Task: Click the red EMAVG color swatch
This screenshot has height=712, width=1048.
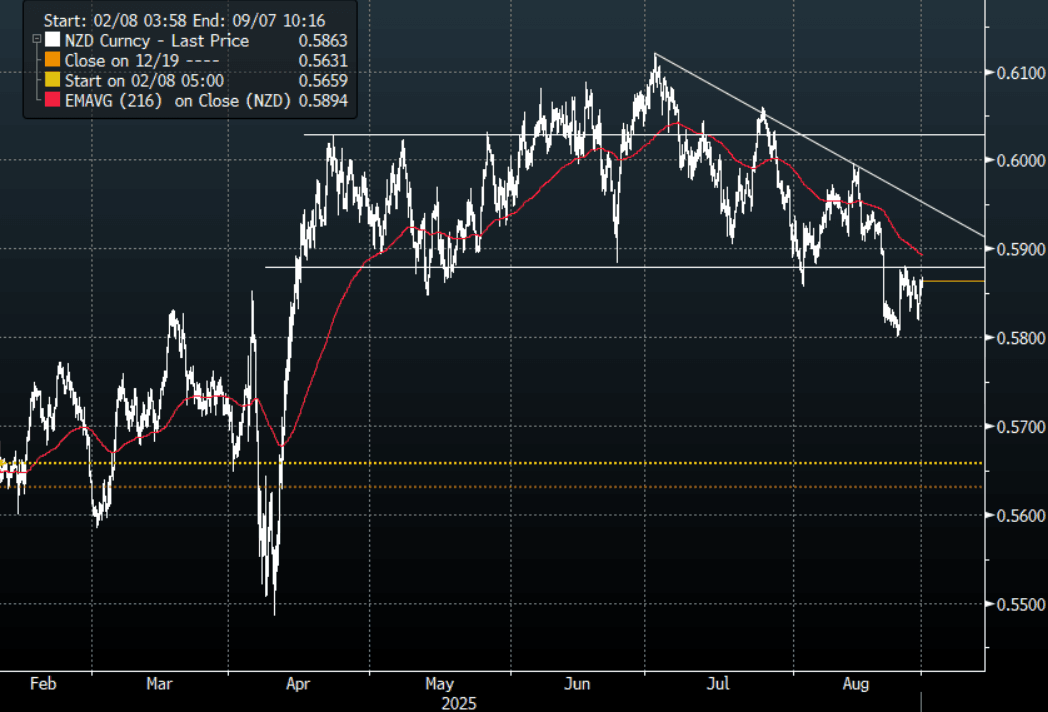Action: [51, 101]
